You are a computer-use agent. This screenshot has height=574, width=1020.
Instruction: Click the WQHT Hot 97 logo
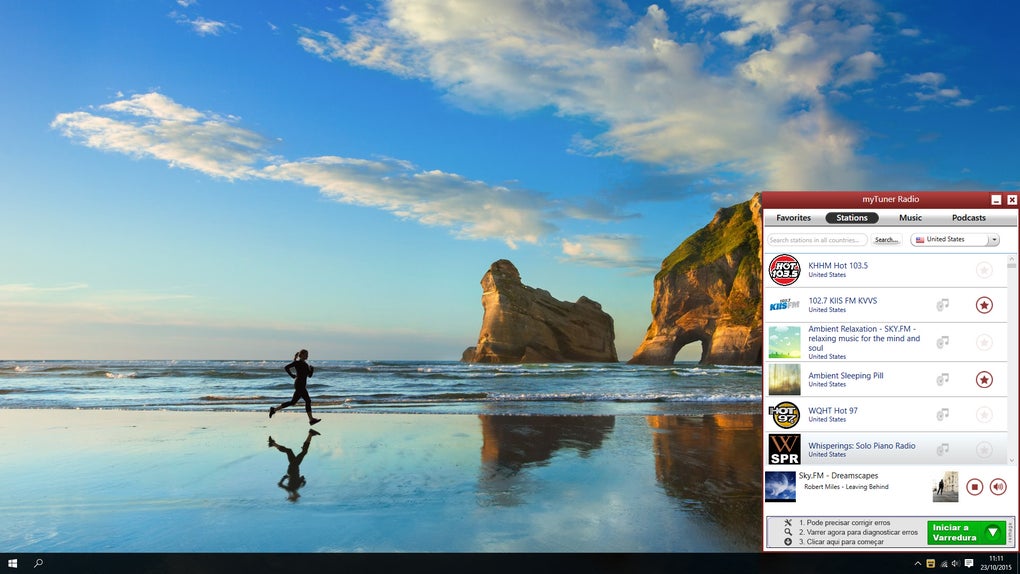[785, 415]
